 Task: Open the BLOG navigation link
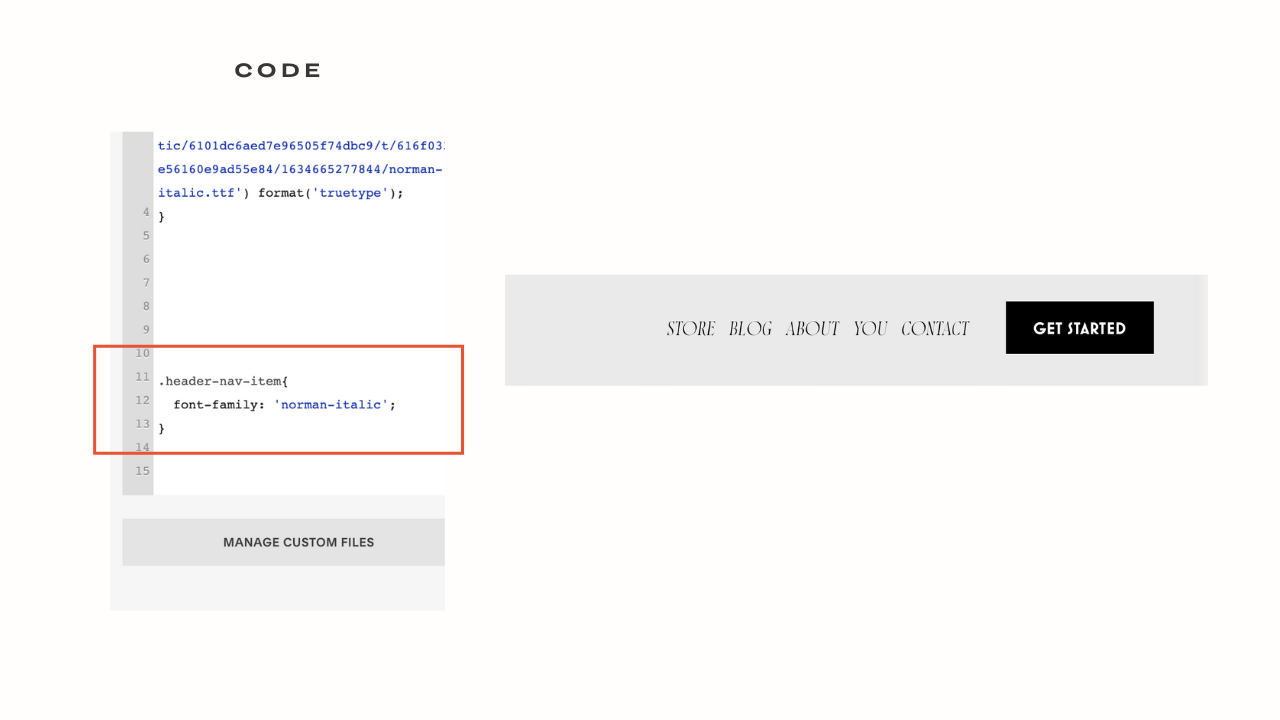coord(750,328)
